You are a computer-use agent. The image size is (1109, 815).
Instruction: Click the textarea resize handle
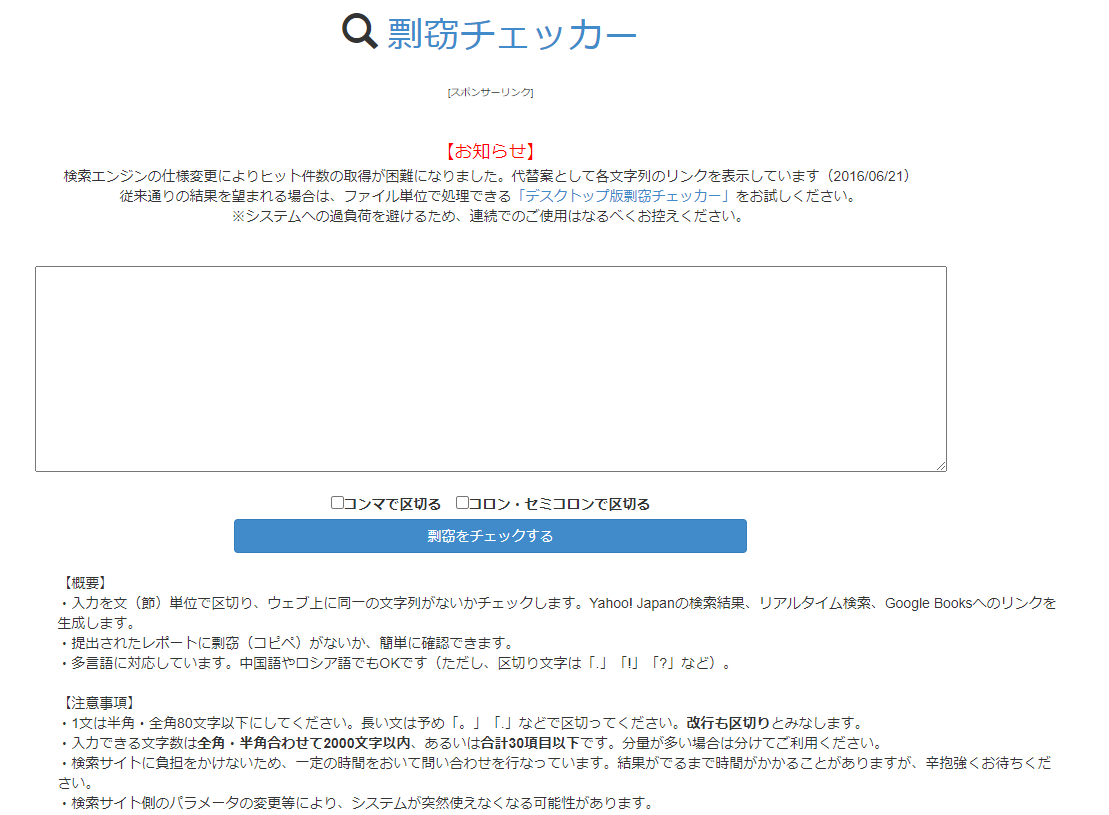(941, 464)
